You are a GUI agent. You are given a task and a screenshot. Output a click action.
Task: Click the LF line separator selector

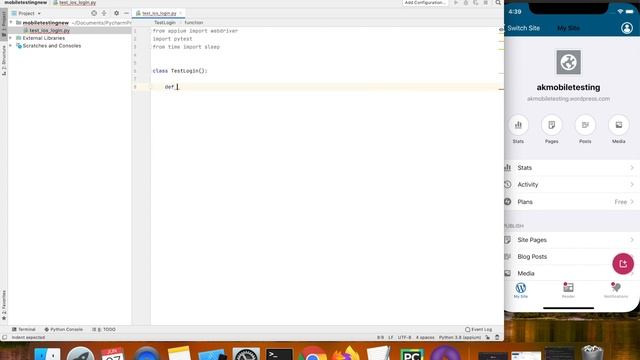[x=391, y=338]
